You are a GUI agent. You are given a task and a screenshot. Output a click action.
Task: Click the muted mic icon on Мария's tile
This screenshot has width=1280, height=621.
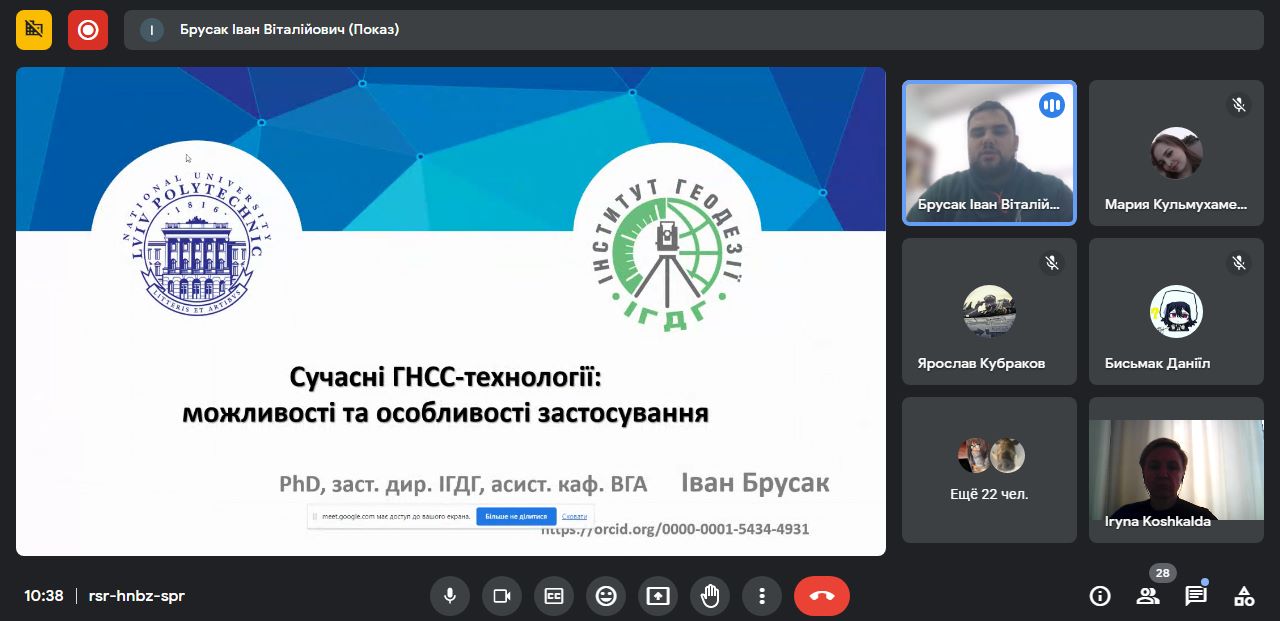[1239, 105]
